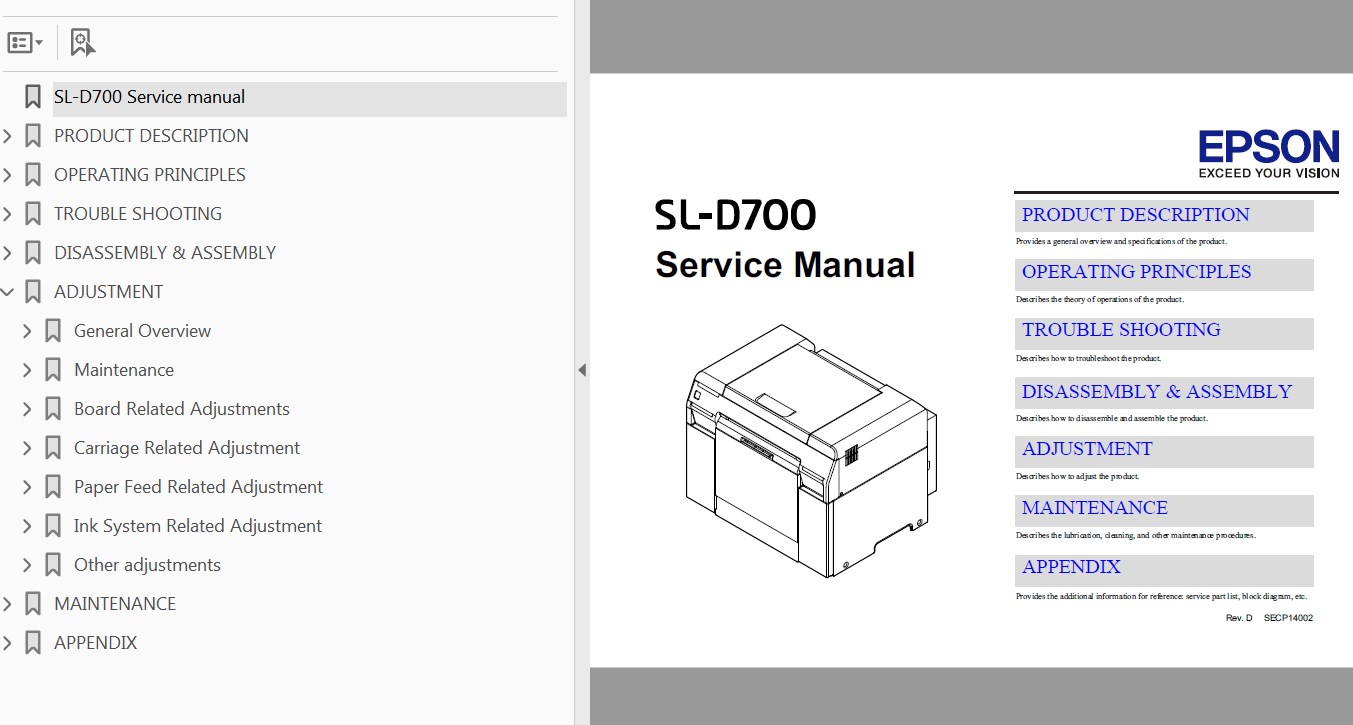Expand the Carriage Related Adjustment bookmark
Image resolution: width=1353 pixels, height=725 pixels.
coord(28,448)
